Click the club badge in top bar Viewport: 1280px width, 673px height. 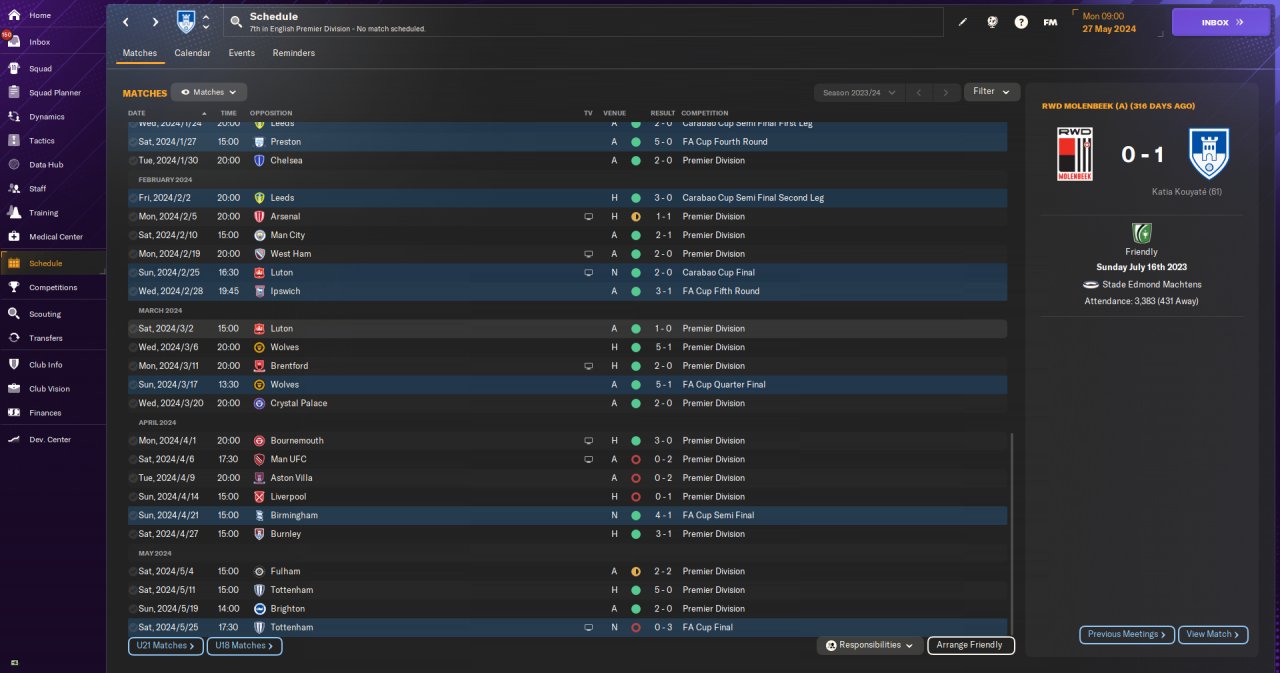click(x=186, y=22)
